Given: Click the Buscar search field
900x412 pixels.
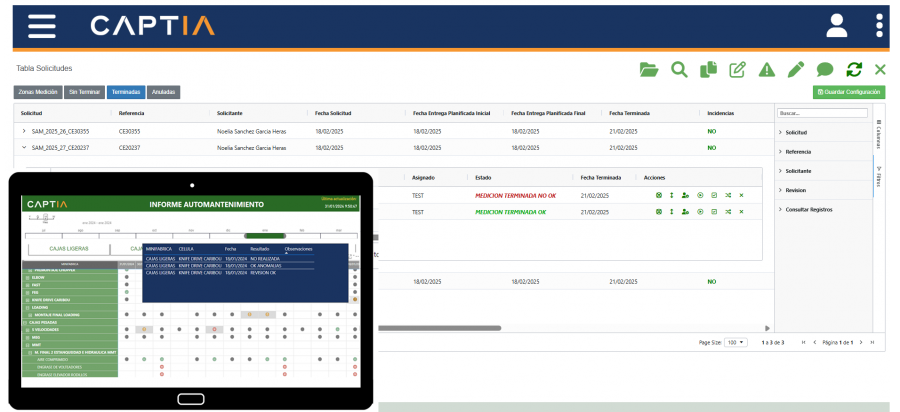Looking at the screenshot, I should 823,113.
